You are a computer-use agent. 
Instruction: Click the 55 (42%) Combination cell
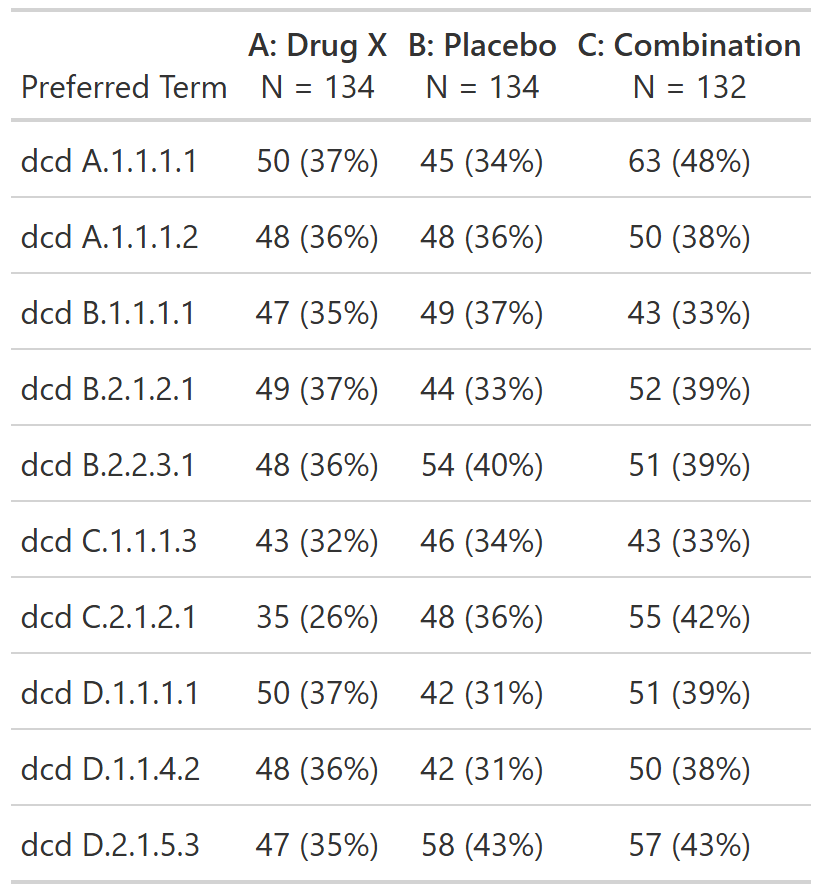(x=689, y=617)
